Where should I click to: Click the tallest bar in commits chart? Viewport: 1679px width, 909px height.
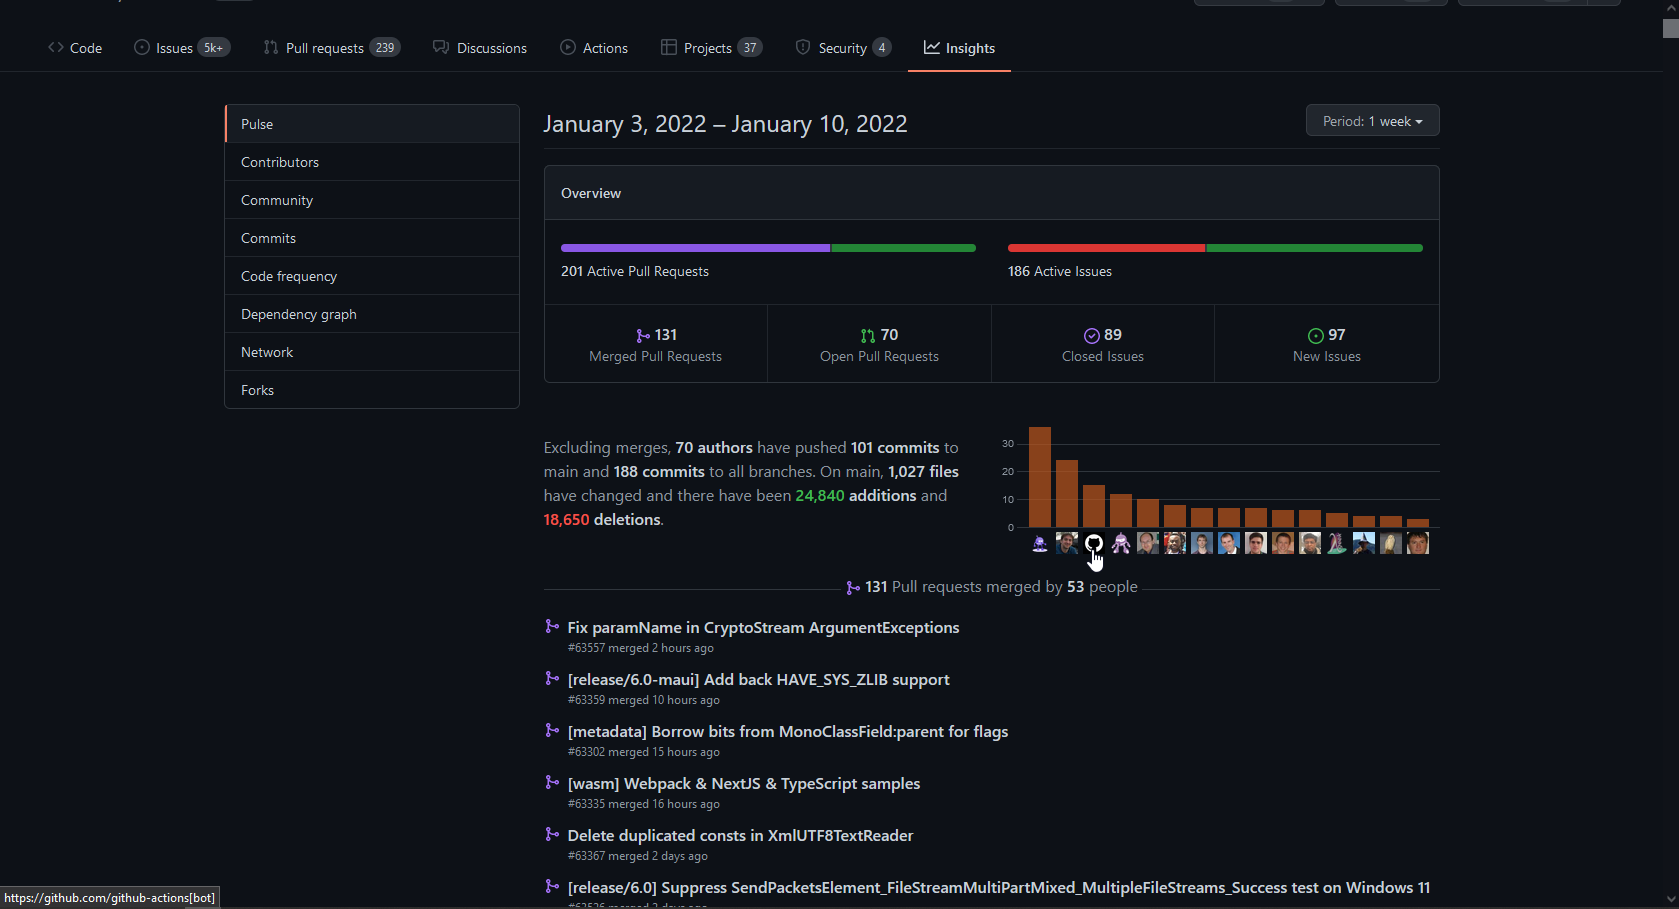[x=1040, y=477]
